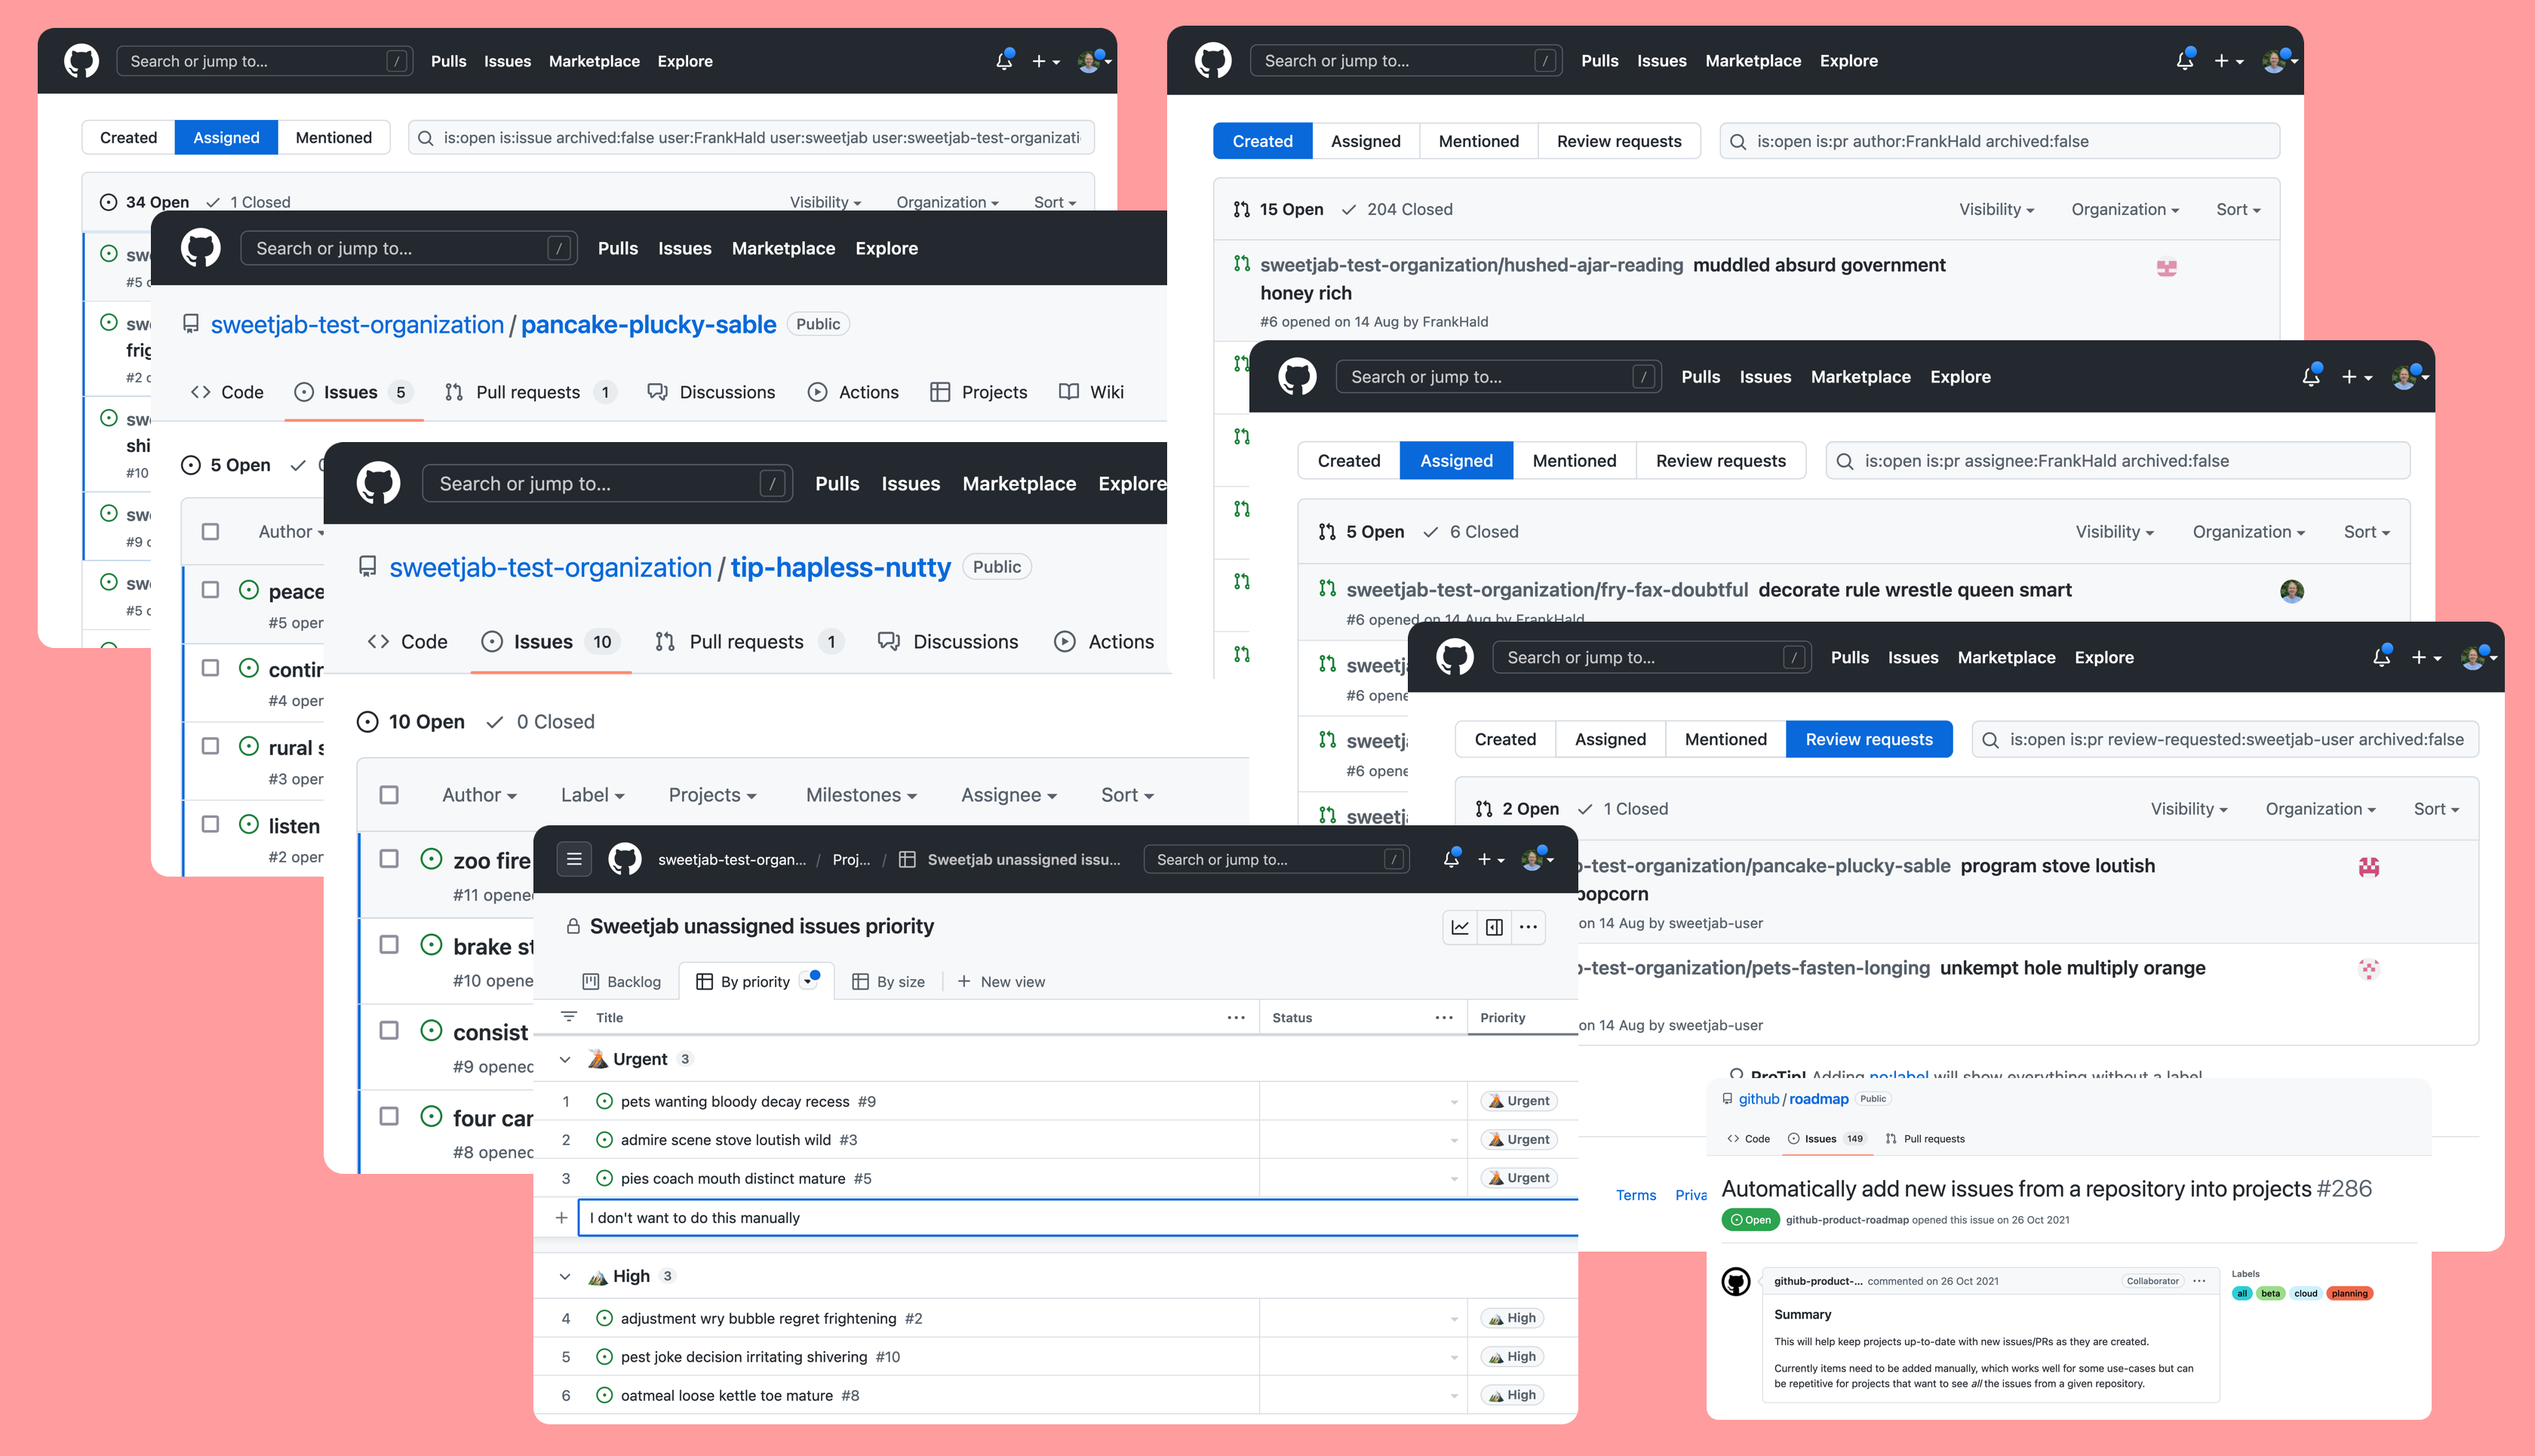Screen dimensions: 2535x1456
Task: Open comment three-dot menu in roadmap issue
Action: pyautogui.click(x=2199, y=1281)
